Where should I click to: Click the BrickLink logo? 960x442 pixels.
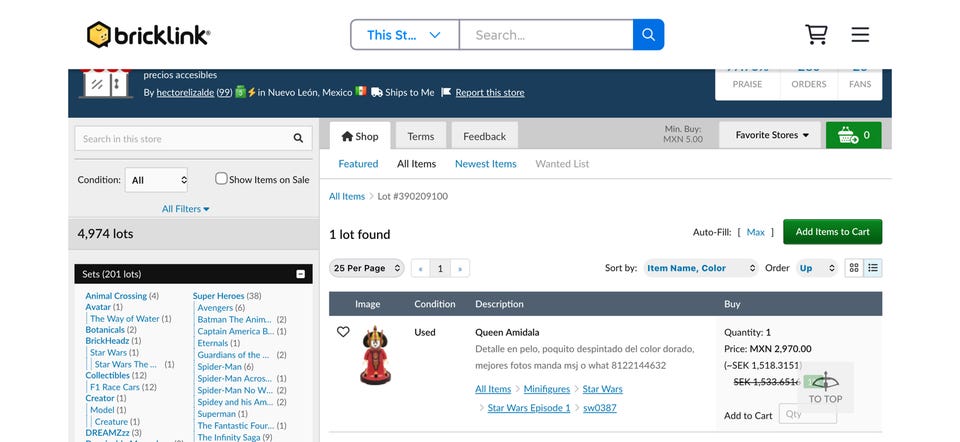click(x=148, y=35)
